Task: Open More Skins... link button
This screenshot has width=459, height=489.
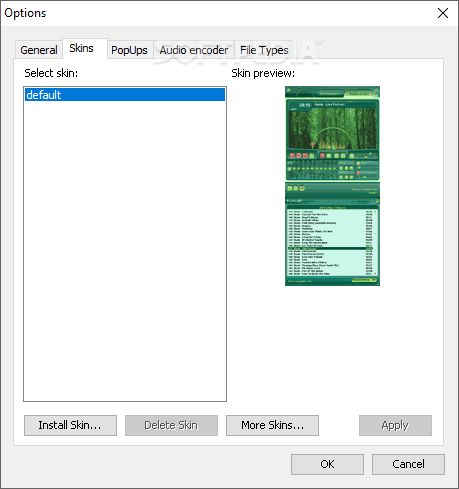Action: point(272,425)
